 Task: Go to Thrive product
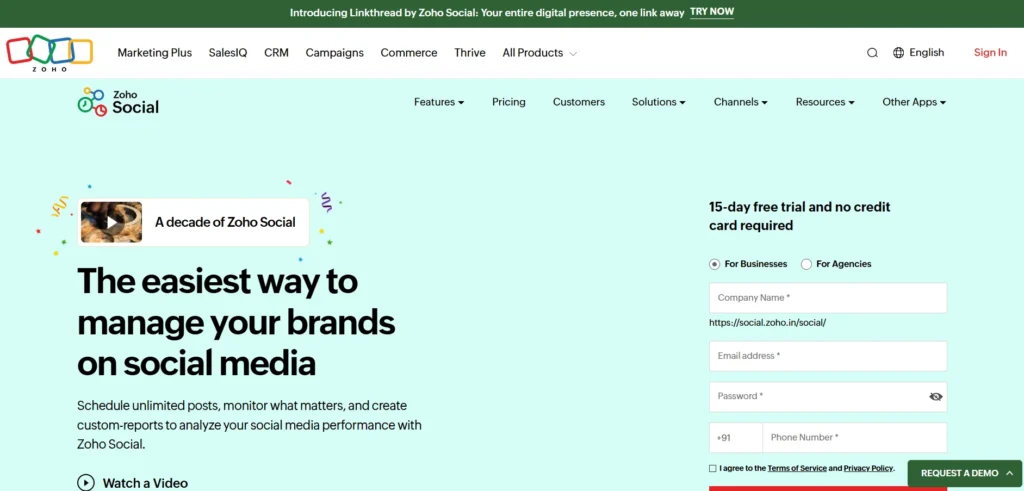pyautogui.click(x=470, y=53)
